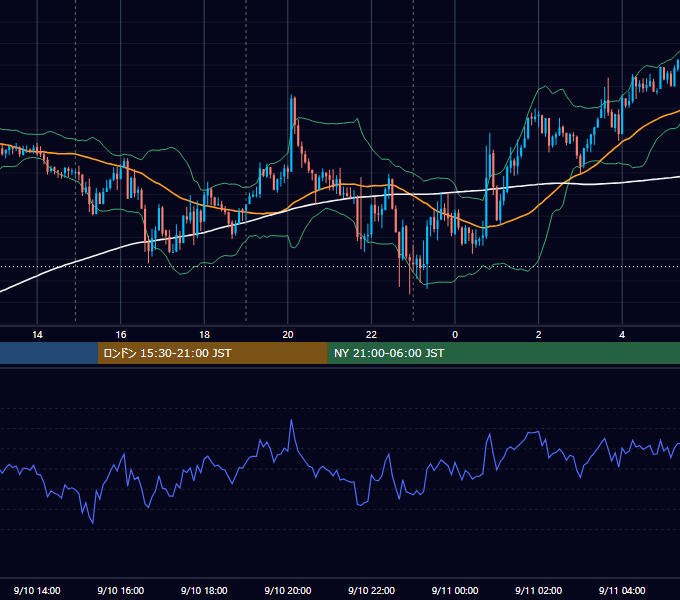Click the 0 hour axis label

coord(455,335)
